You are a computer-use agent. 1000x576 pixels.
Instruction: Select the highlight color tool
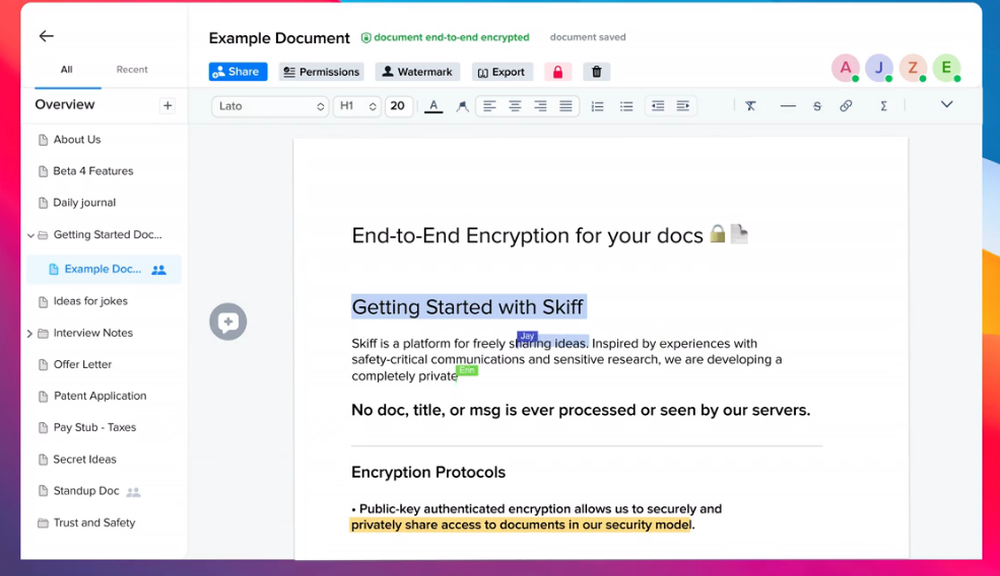(x=462, y=106)
